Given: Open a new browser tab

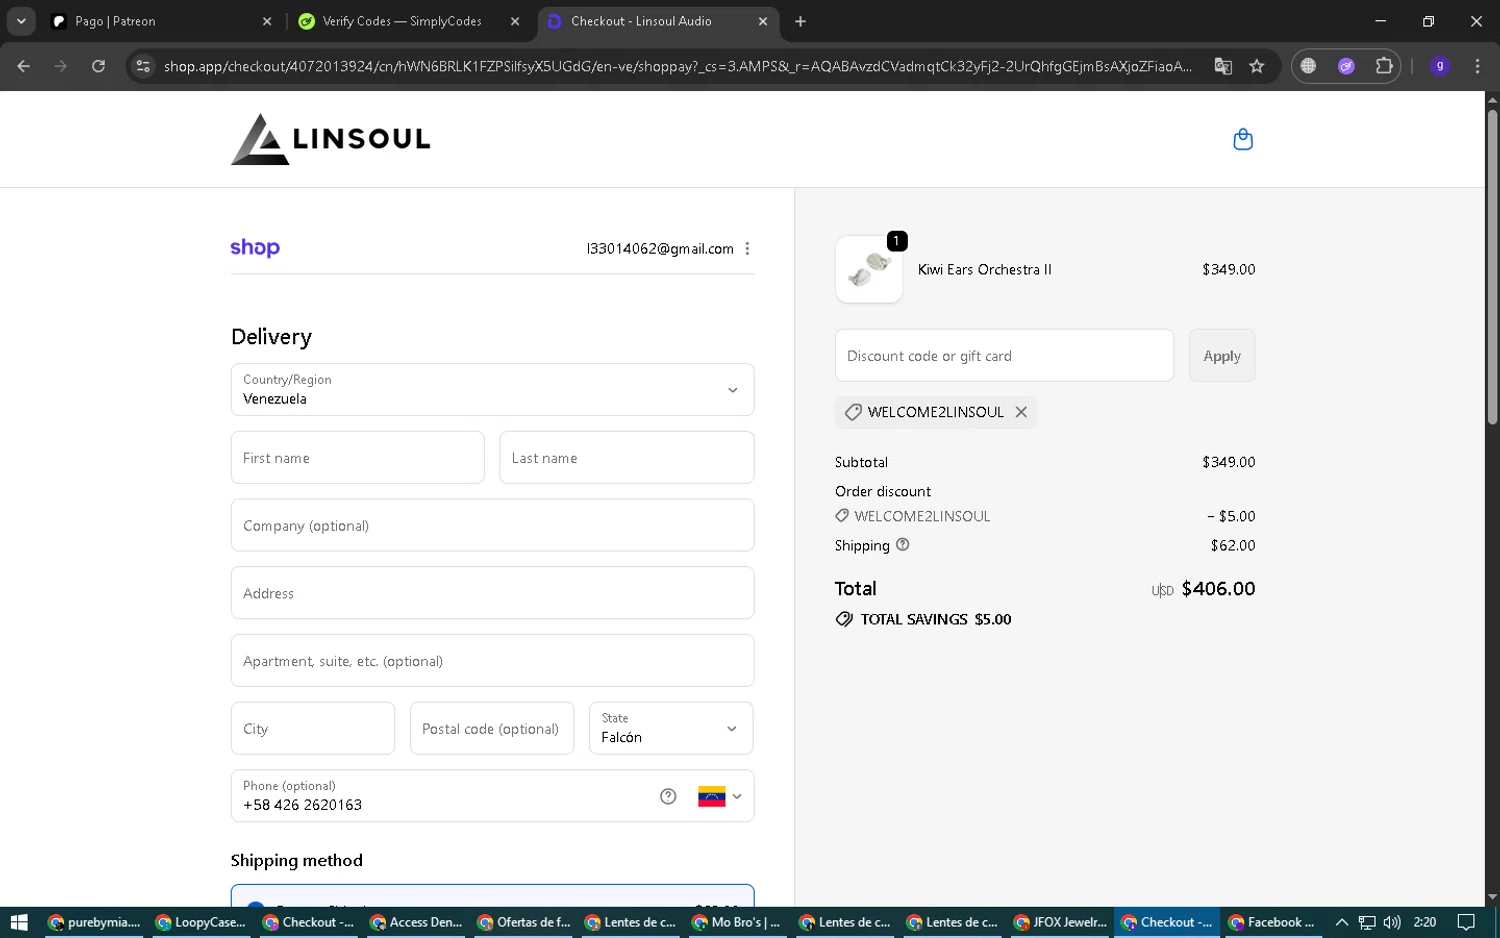Looking at the screenshot, I should coord(800,21).
